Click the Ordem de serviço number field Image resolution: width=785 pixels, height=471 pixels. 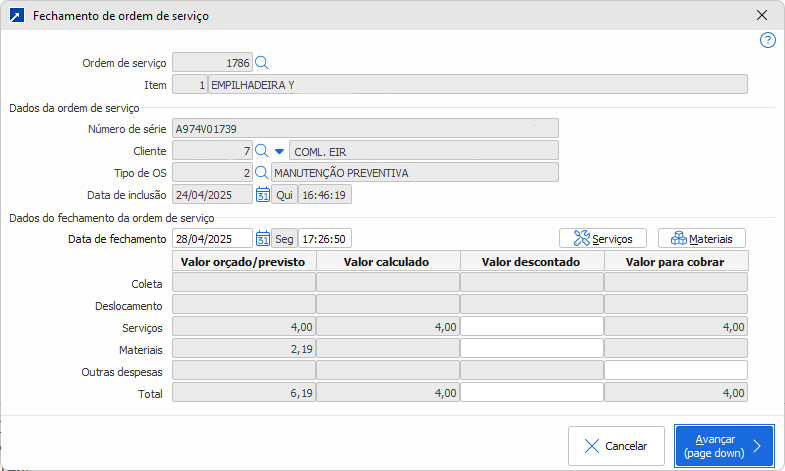[x=212, y=63]
